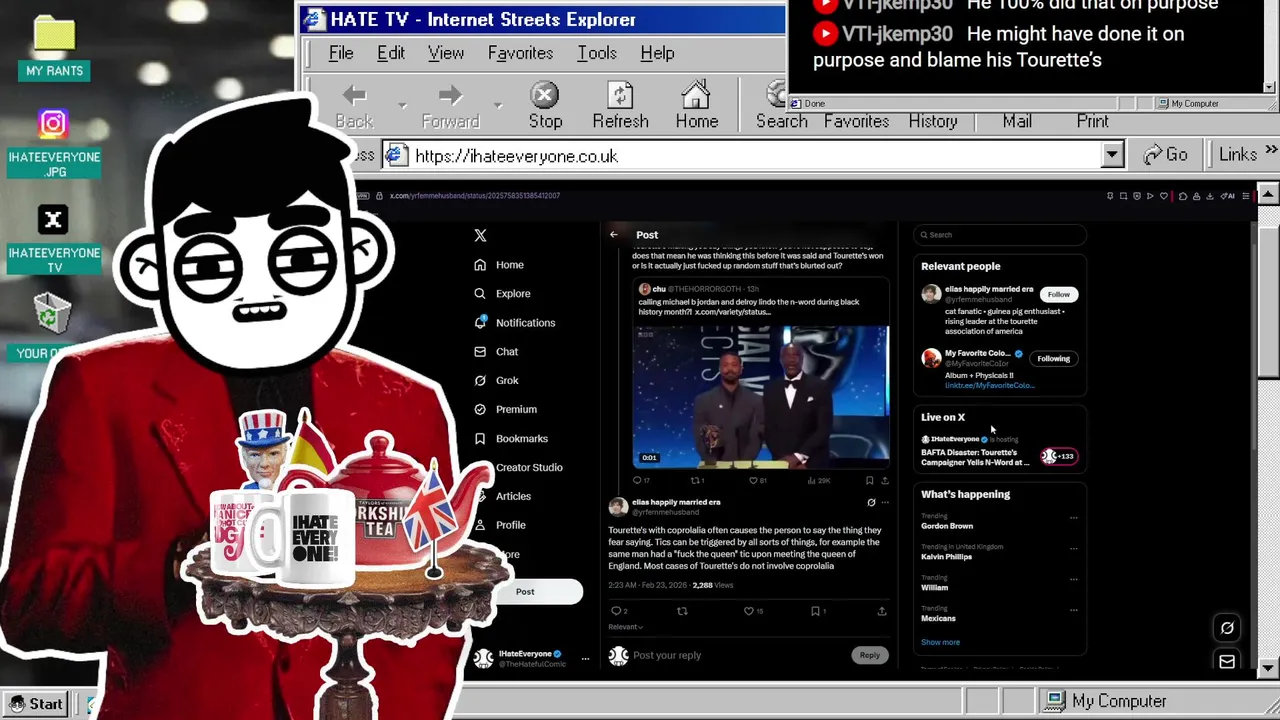Open Grok in the X sidebar
Viewport: 1280px width, 720px height.
(496, 381)
